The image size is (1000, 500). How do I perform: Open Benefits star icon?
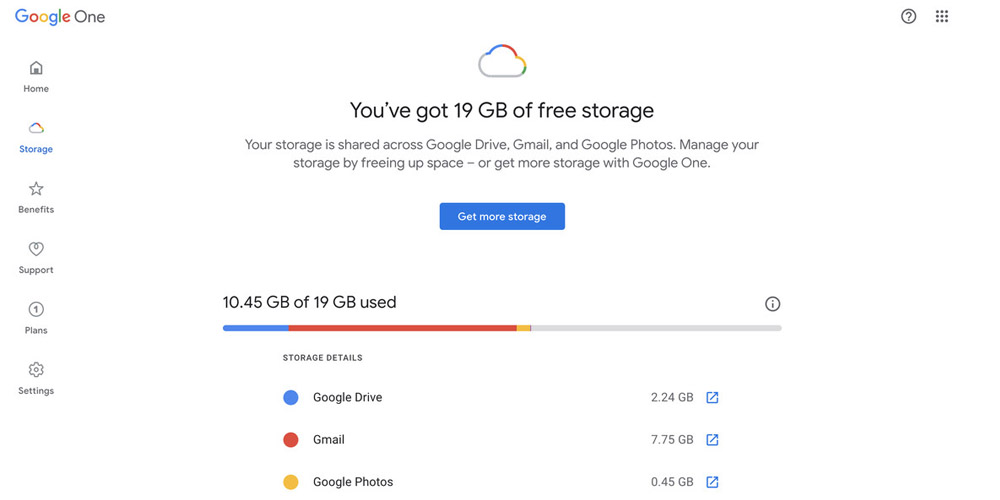pos(36,189)
